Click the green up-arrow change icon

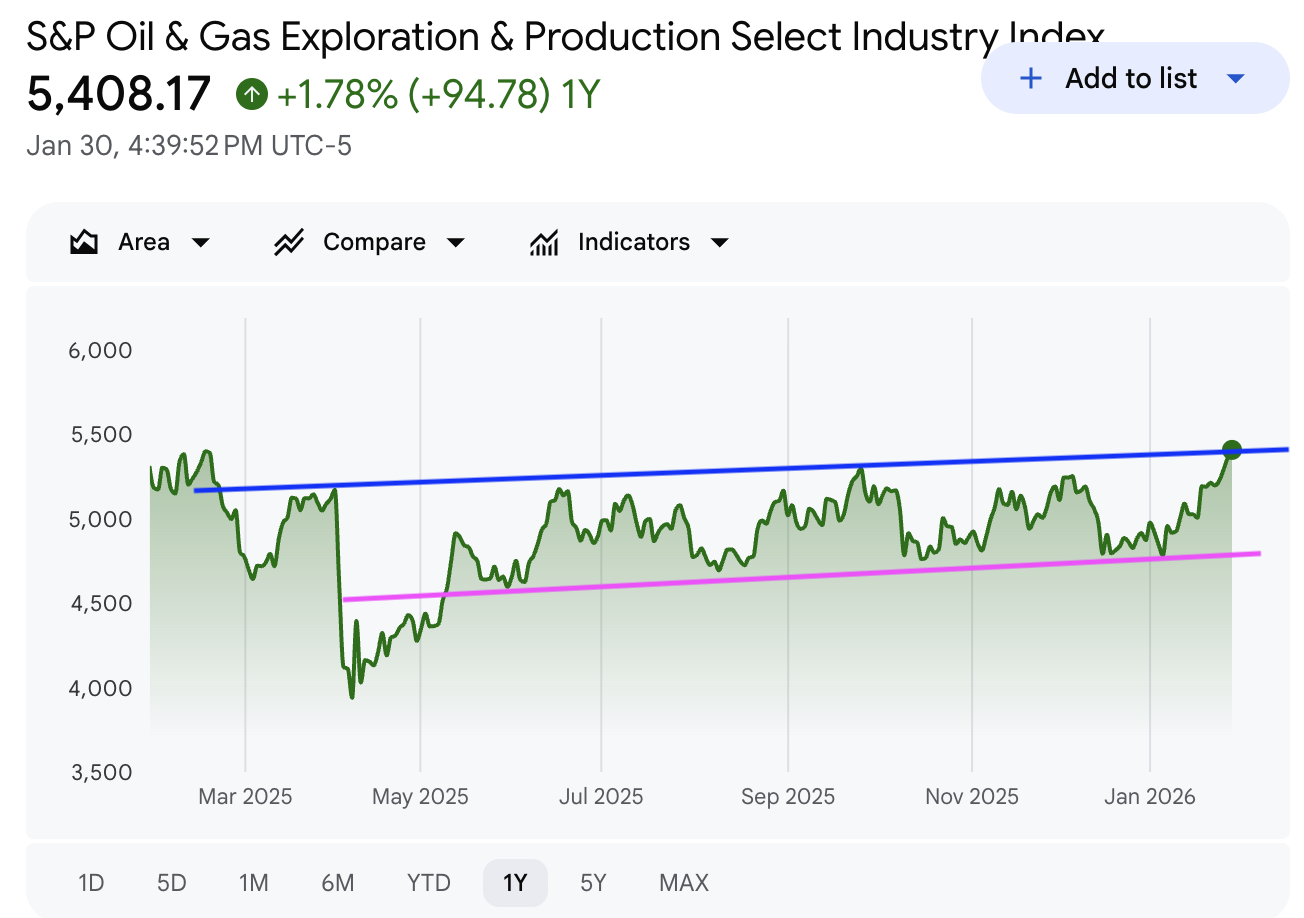252,95
